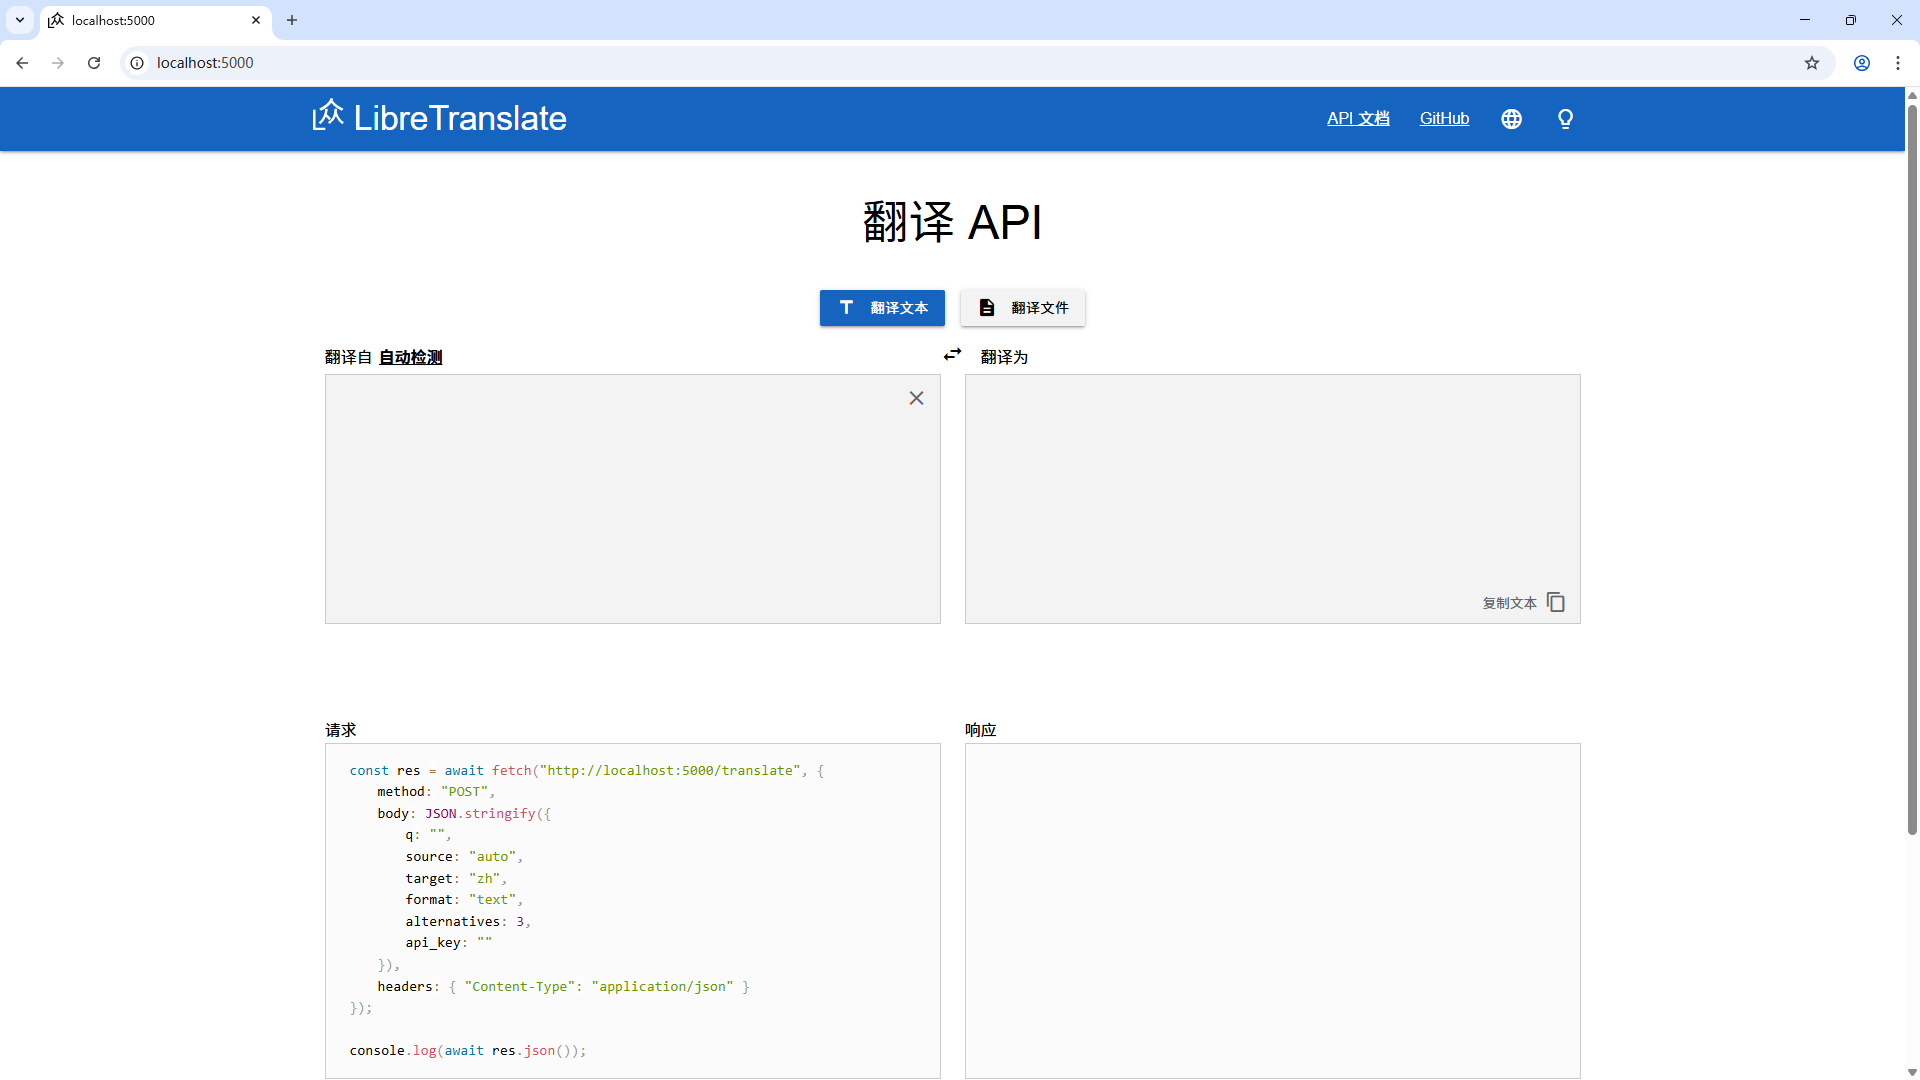
Task: Open the language globe icon menu
Action: point(1511,119)
